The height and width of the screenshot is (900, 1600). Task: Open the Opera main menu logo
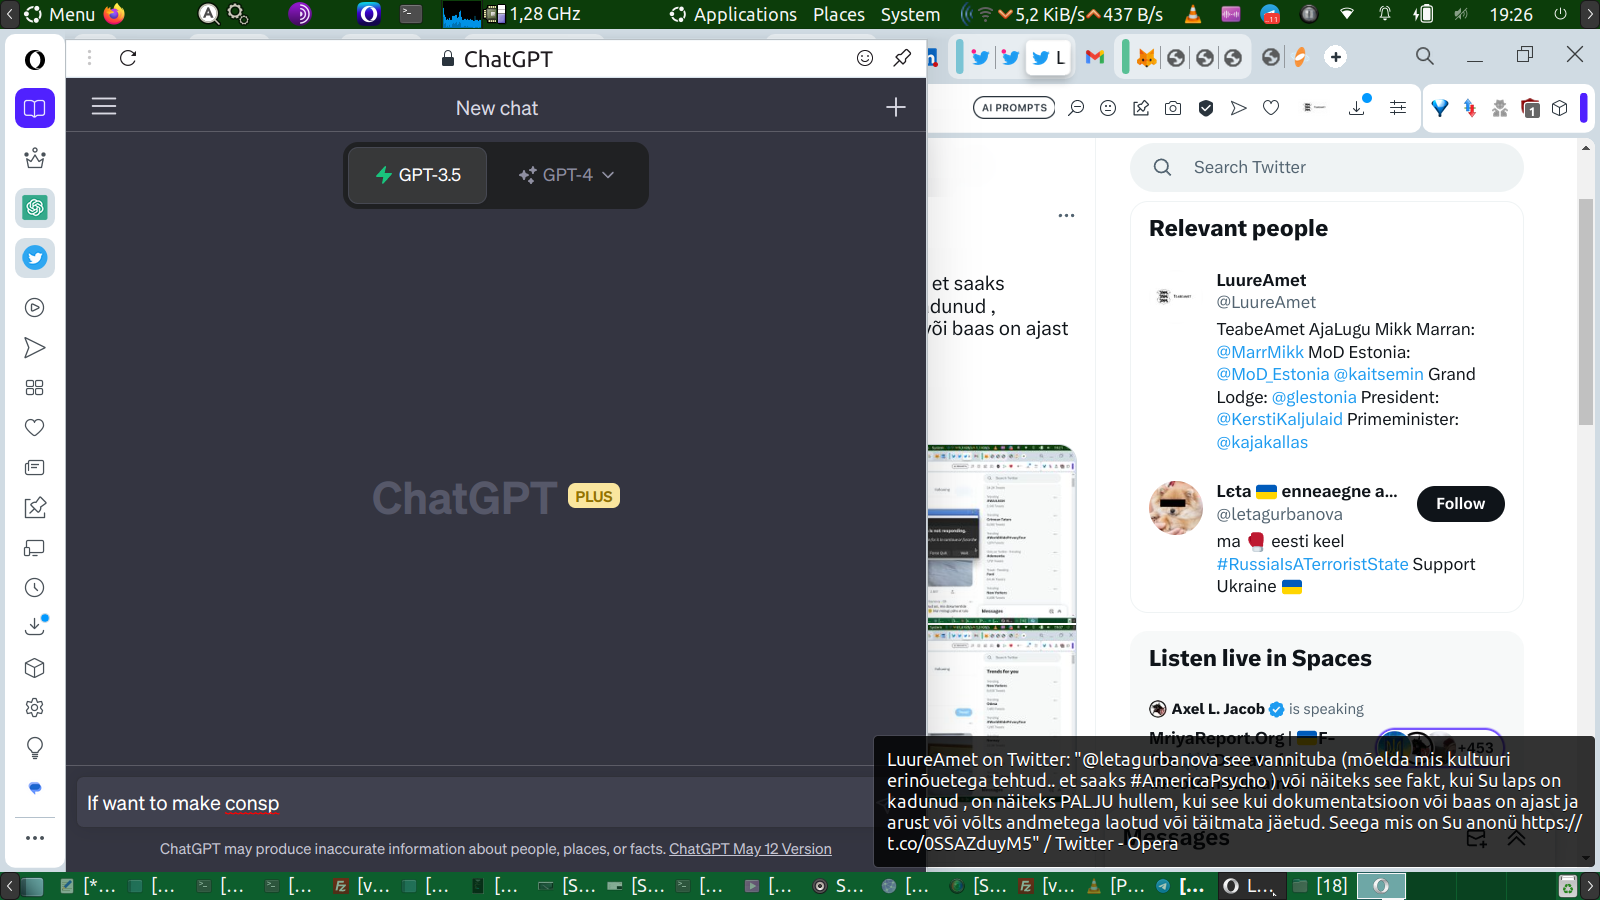(x=35, y=60)
